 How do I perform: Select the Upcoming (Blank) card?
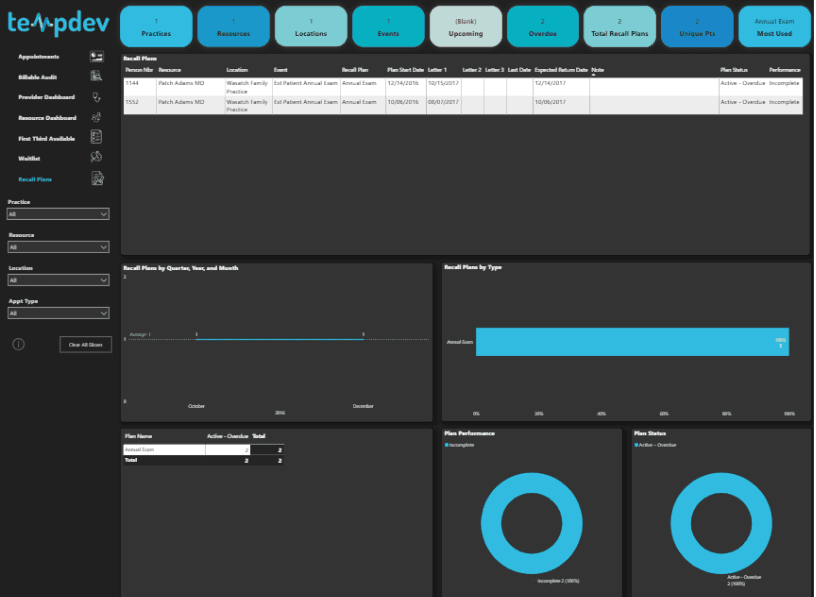click(465, 27)
